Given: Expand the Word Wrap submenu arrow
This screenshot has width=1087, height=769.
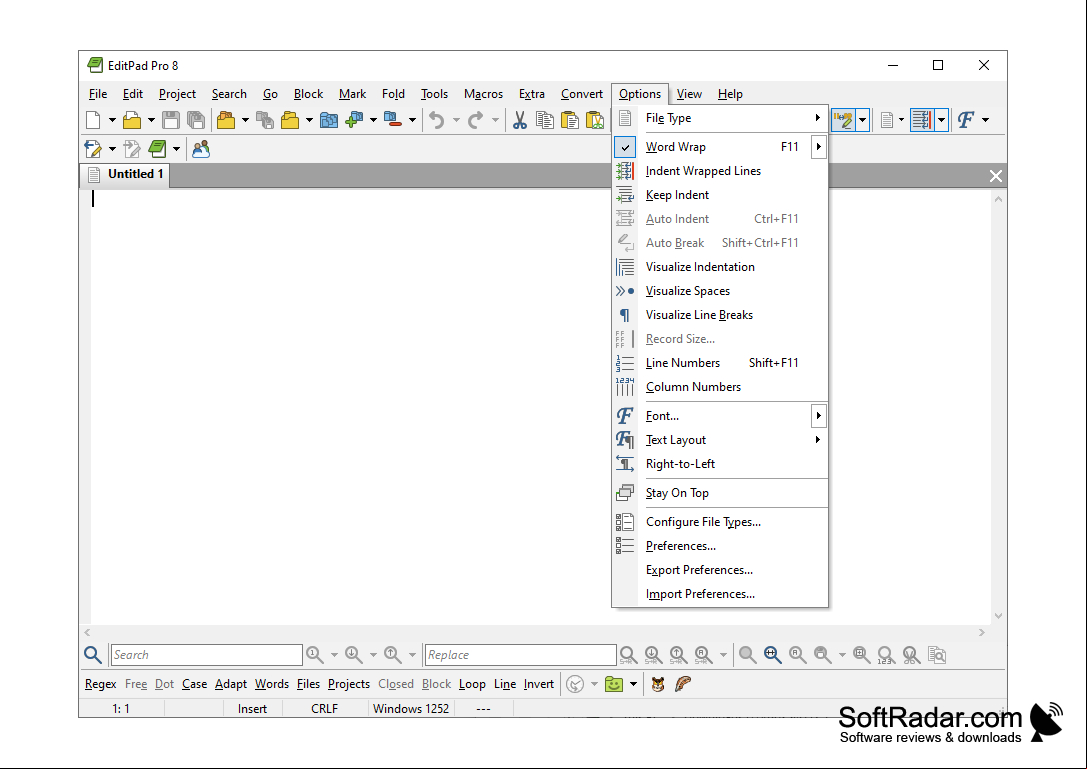Looking at the screenshot, I should point(819,147).
